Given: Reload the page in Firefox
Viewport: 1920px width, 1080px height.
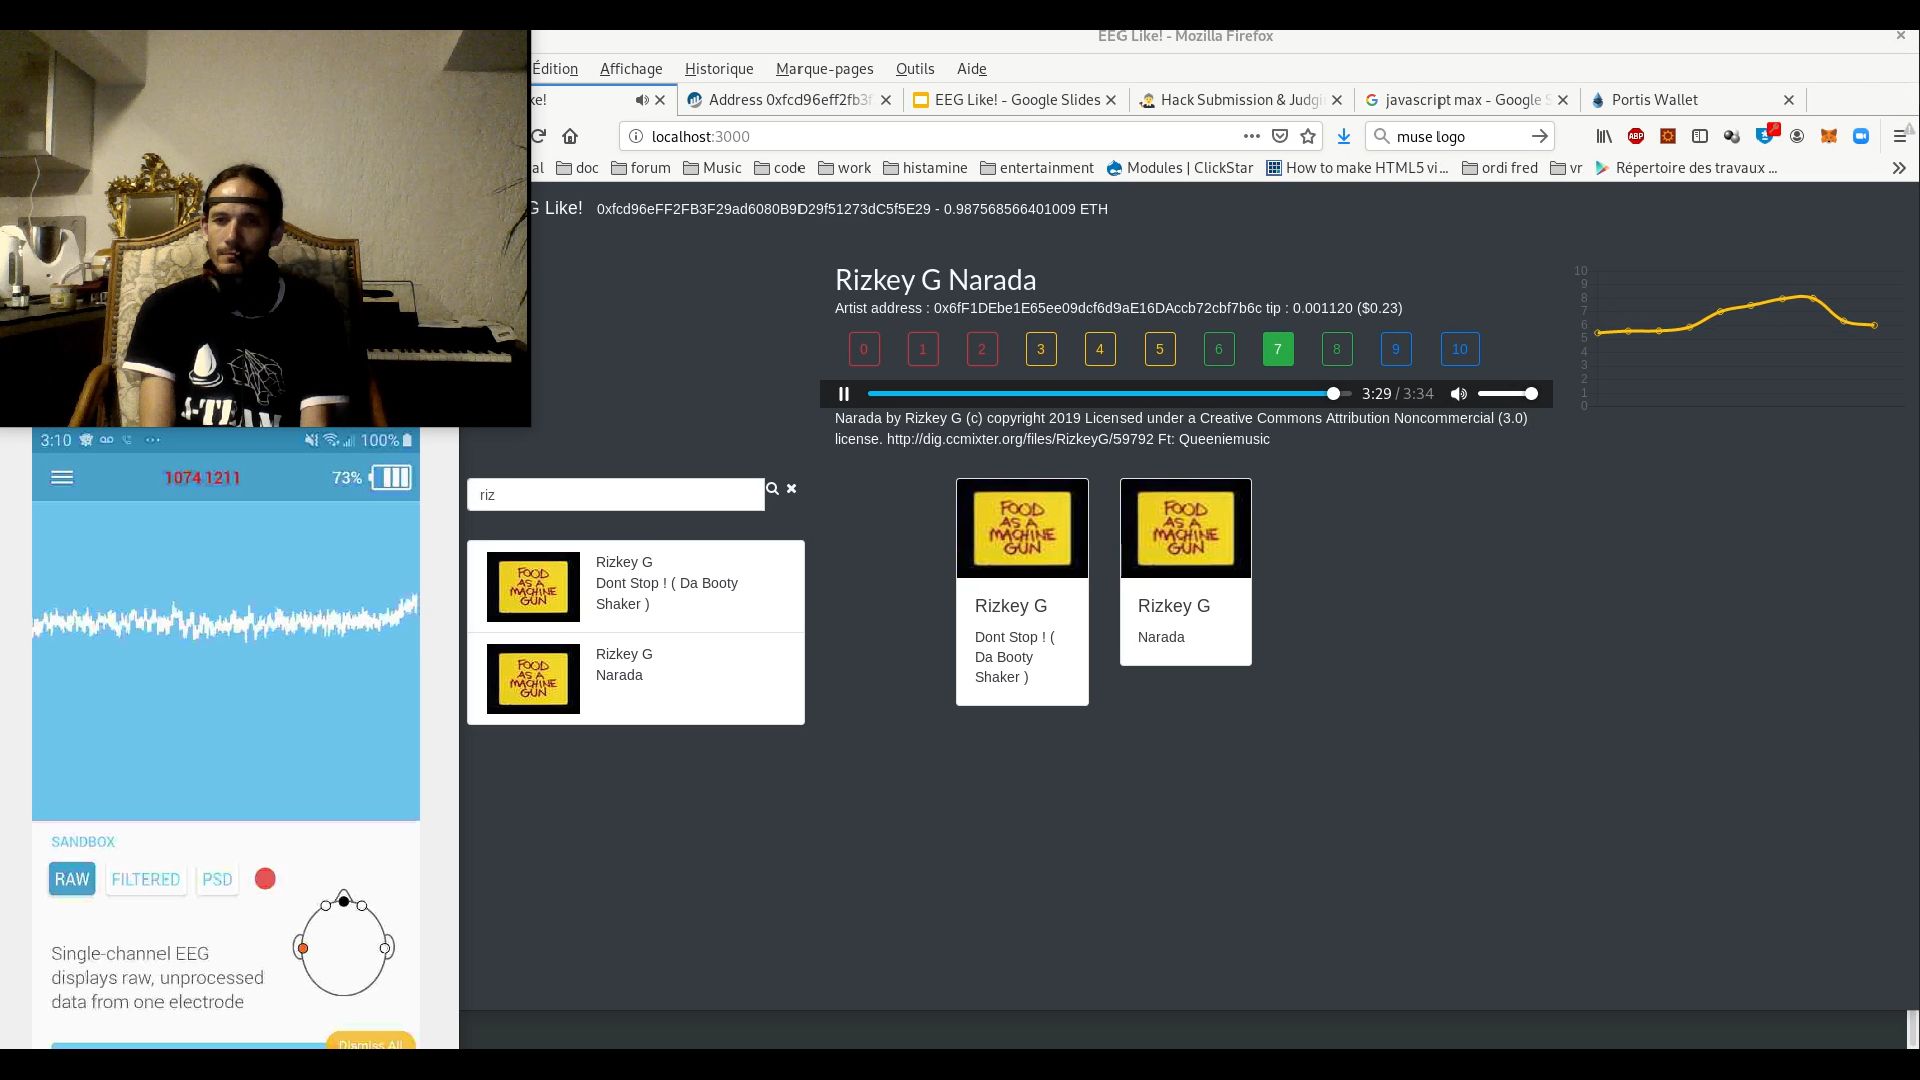Looking at the screenshot, I should pyautogui.click(x=539, y=136).
